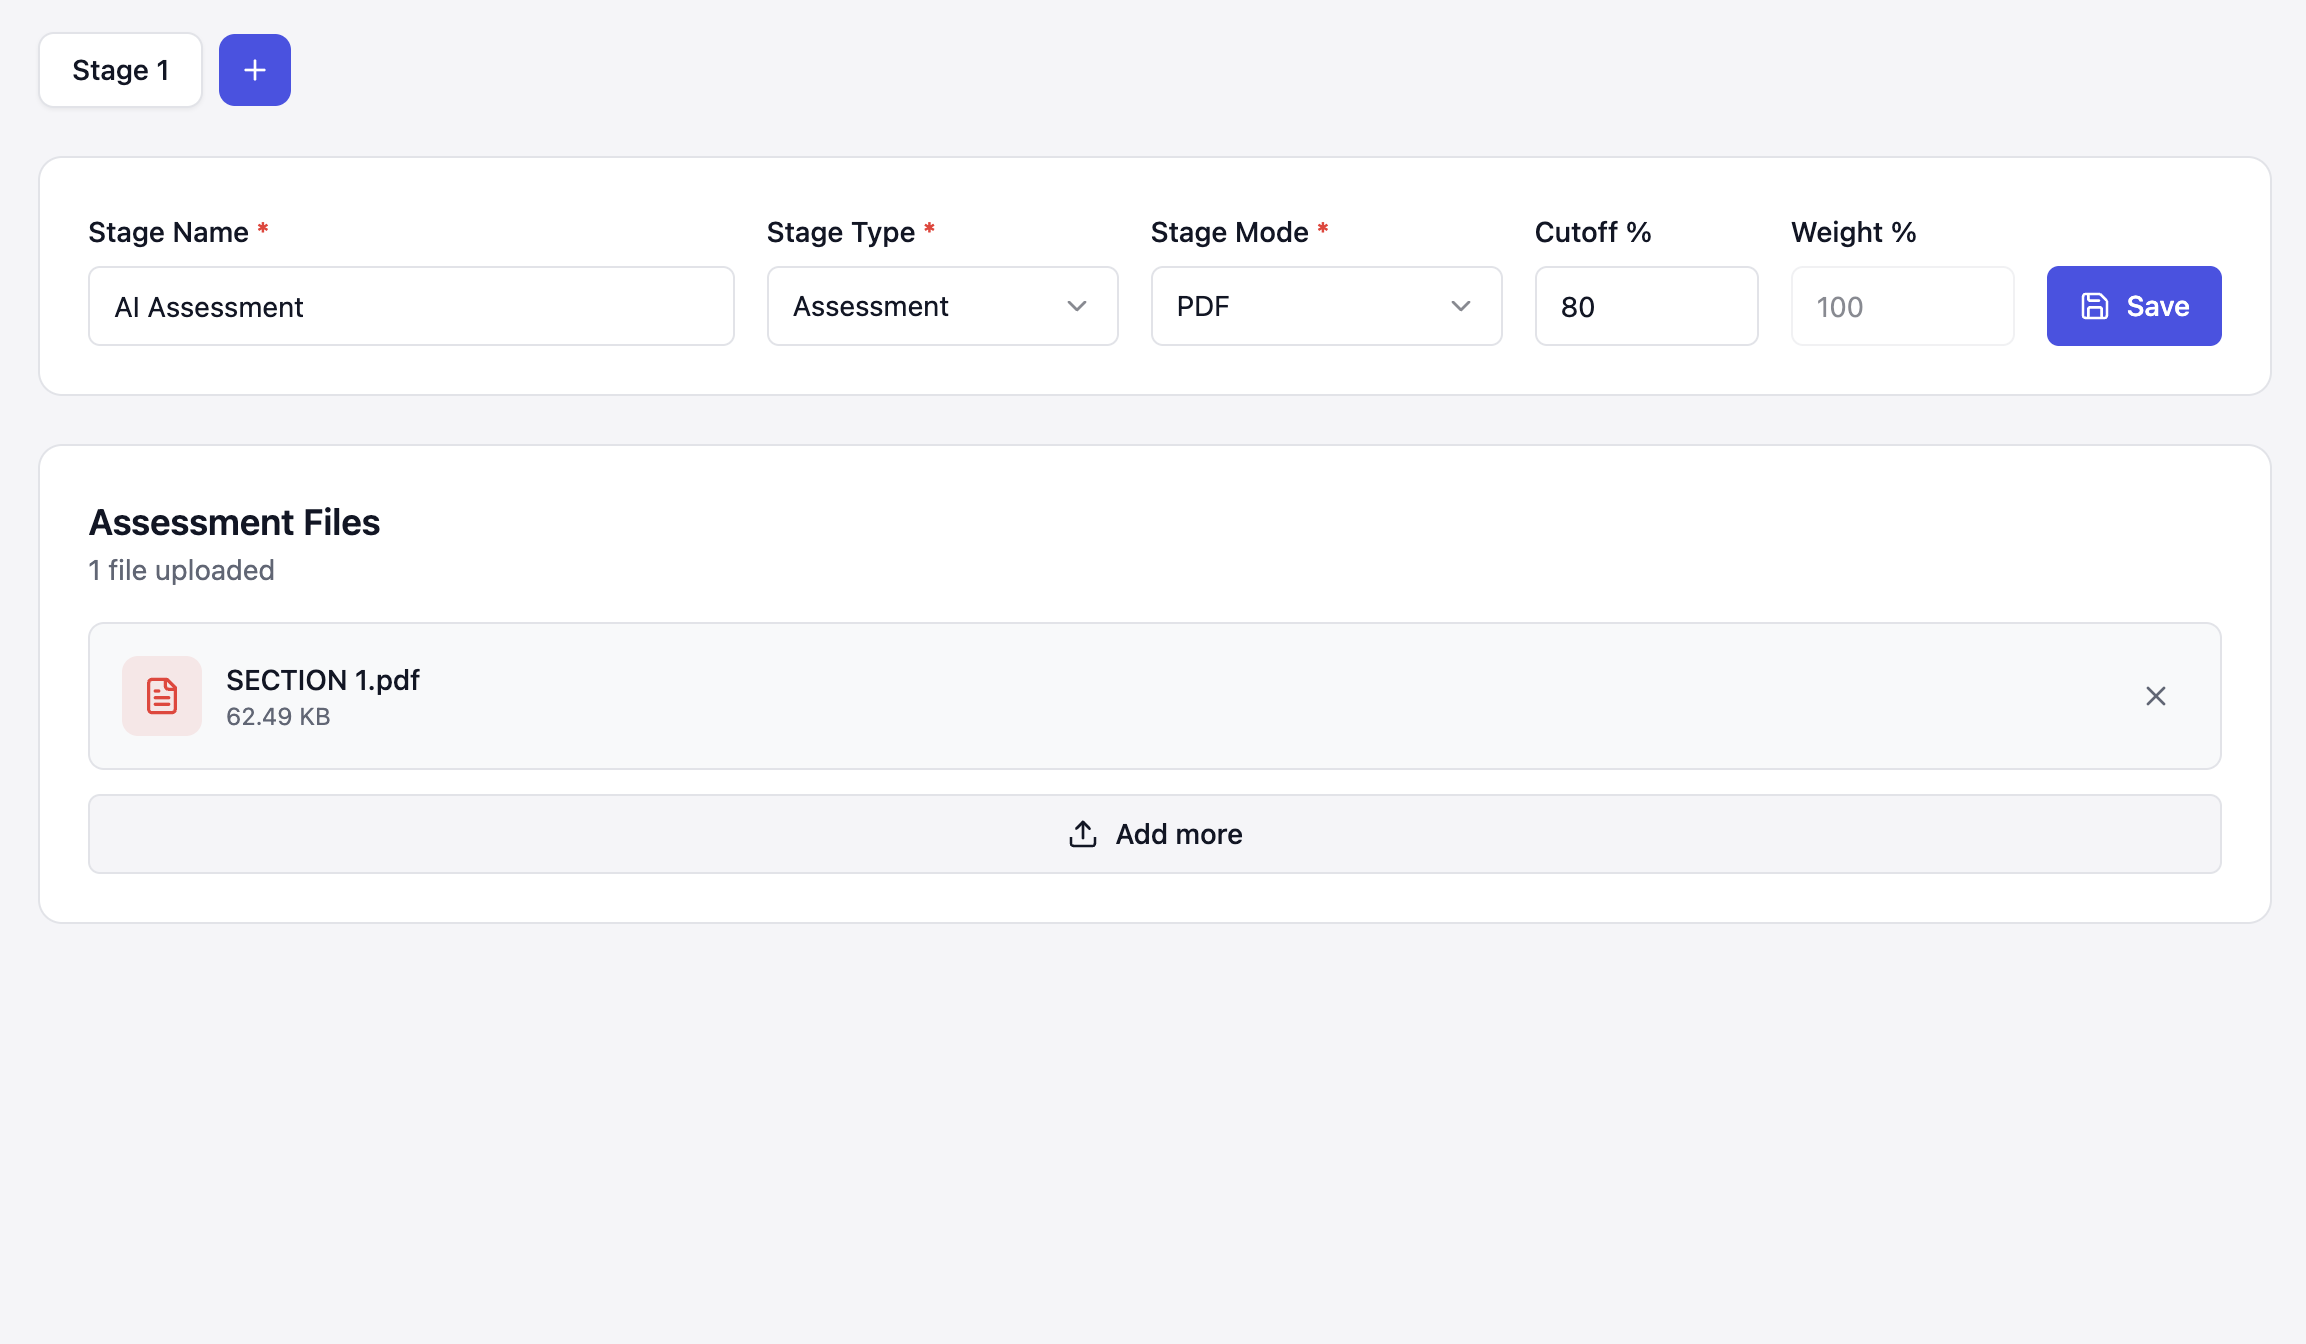Open the Stage Mode dropdown showing PDF

pyautogui.click(x=1325, y=306)
